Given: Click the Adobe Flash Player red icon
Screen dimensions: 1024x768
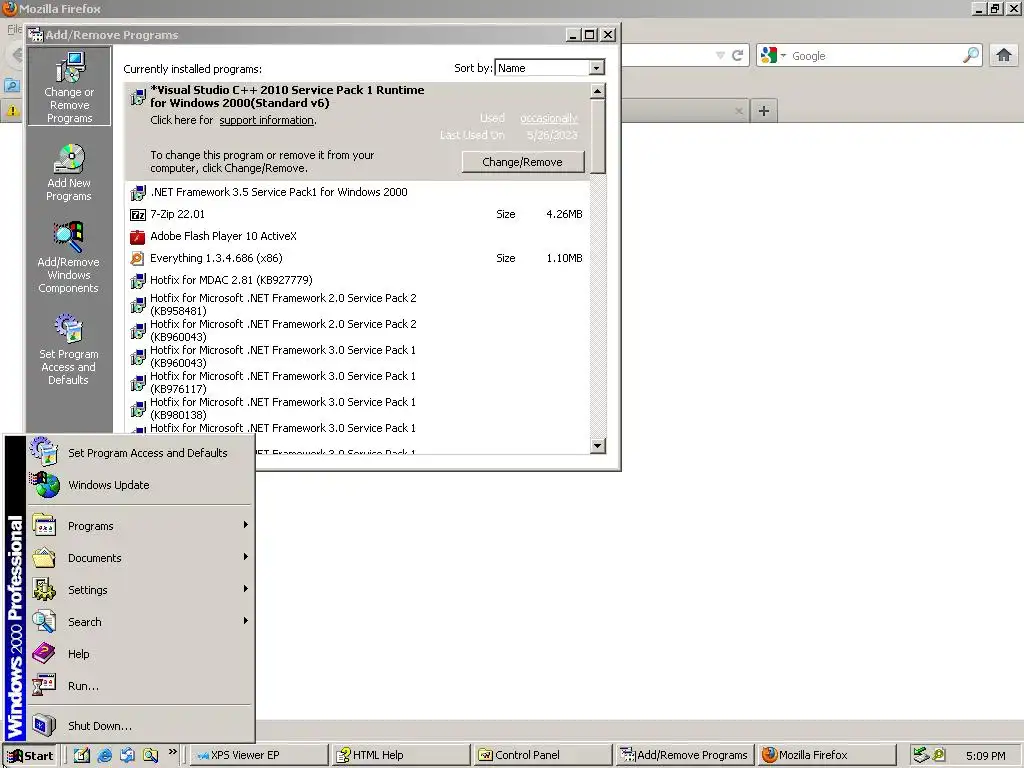Looking at the screenshot, I should coord(138,236).
